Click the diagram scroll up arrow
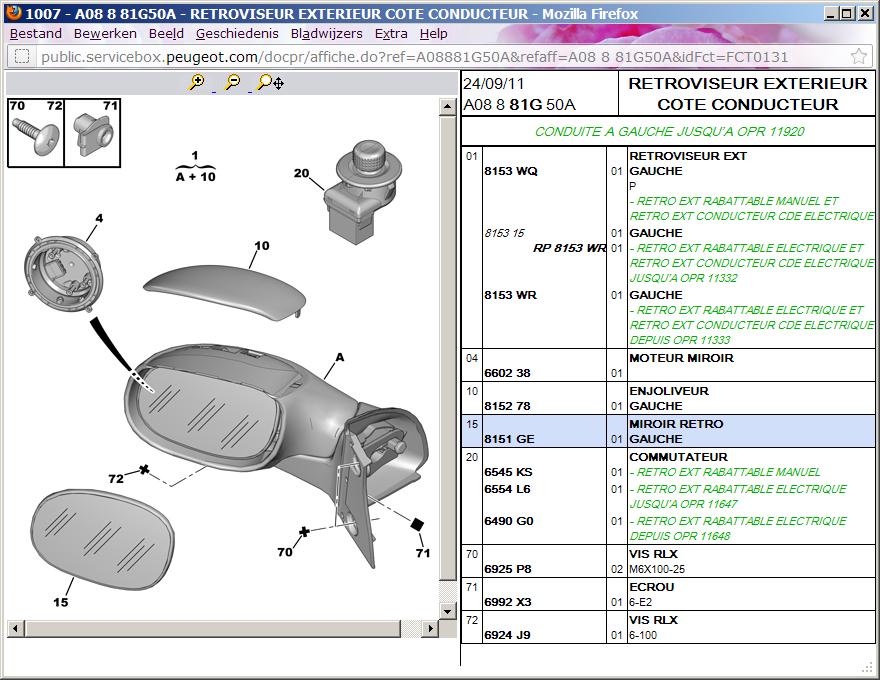This screenshot has width=880, height=680. pos(447,107)
